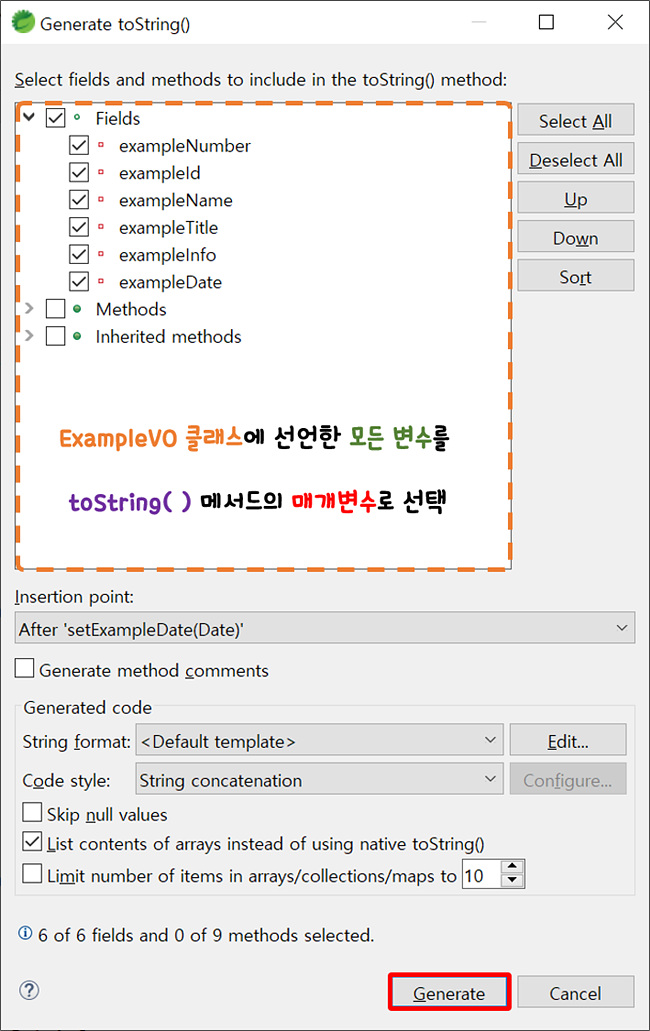The width and height of the screenshot is (650, 1031).
Task: Click the private field icon beside exampleDate
Action: [101, 281]
